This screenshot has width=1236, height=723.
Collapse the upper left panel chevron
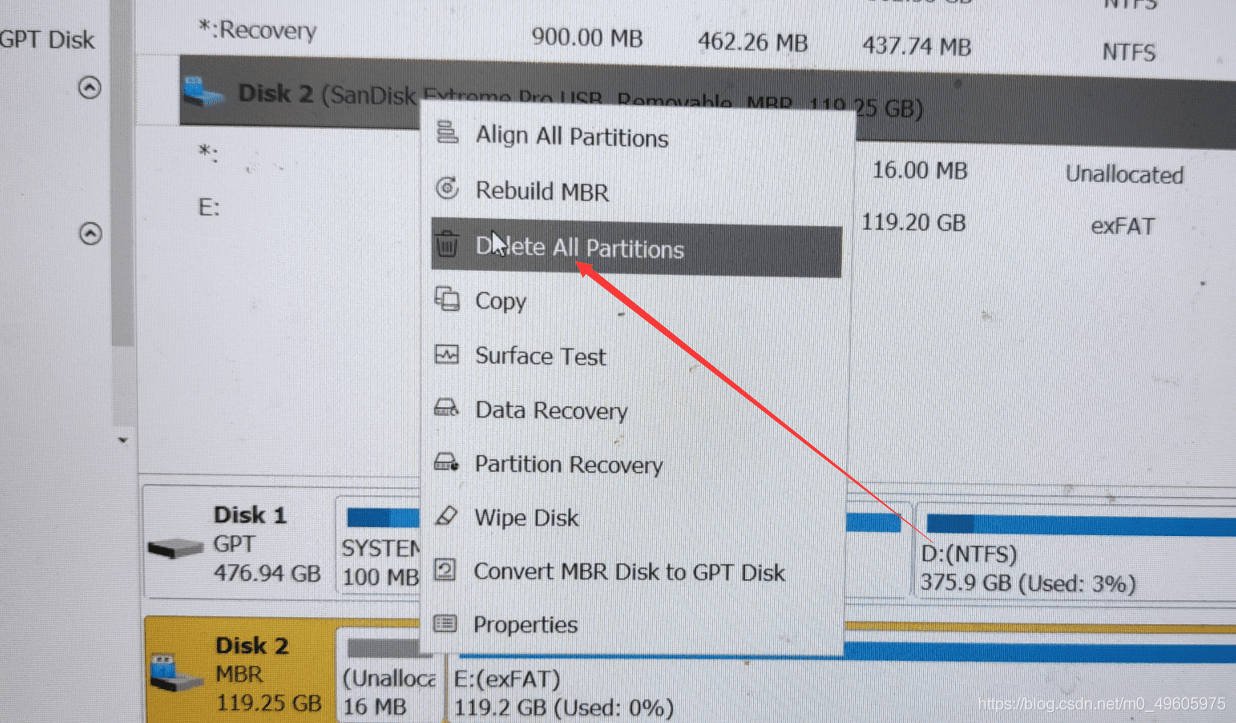coord(90,88)
